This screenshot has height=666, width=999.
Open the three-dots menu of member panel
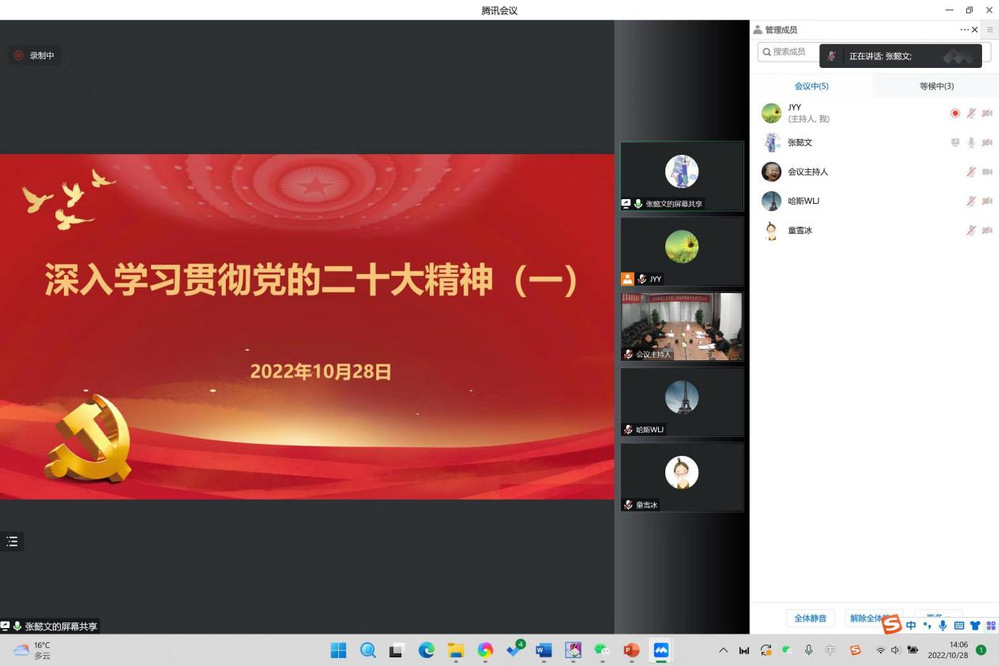(x=964, y=29)
